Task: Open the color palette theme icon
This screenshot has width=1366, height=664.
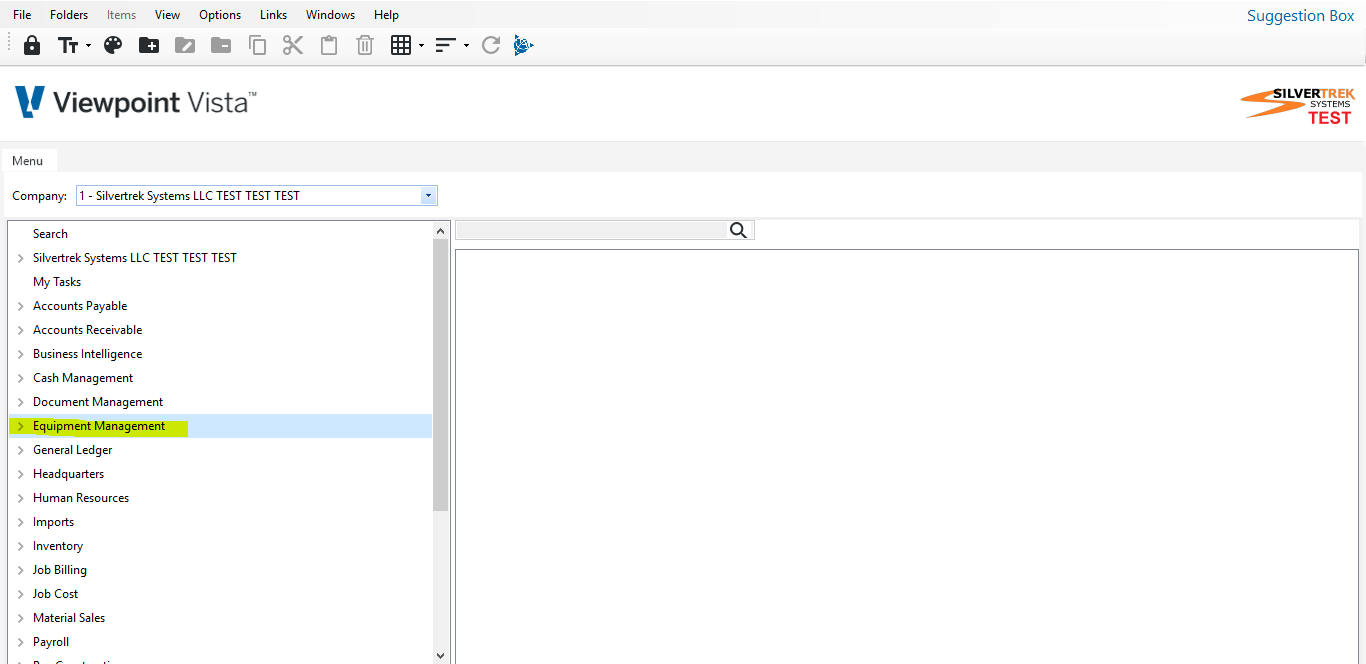Action: click(x=113, y=45)
